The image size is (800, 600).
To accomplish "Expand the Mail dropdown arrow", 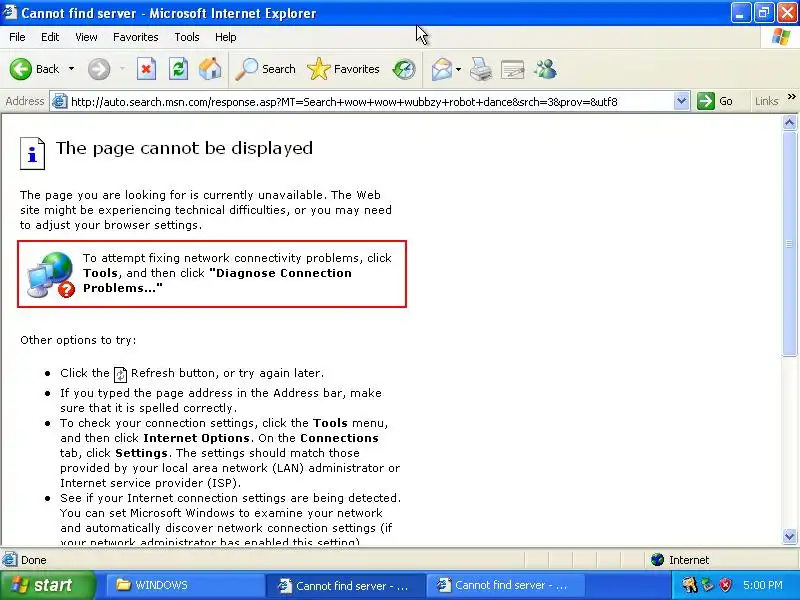I will pyautogui.click(x=458, y=69).
